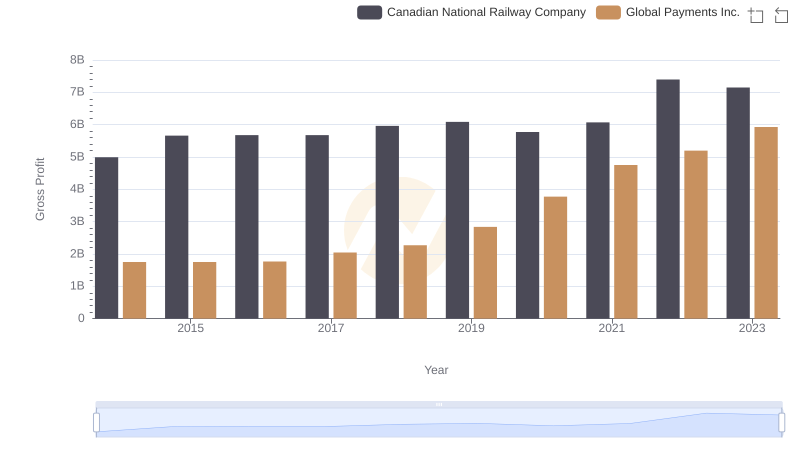Image resolution: width=800 pixels, height=461 pixels.
Task: Click the Global Payments bar for 2014
Action: pos(135,290)
